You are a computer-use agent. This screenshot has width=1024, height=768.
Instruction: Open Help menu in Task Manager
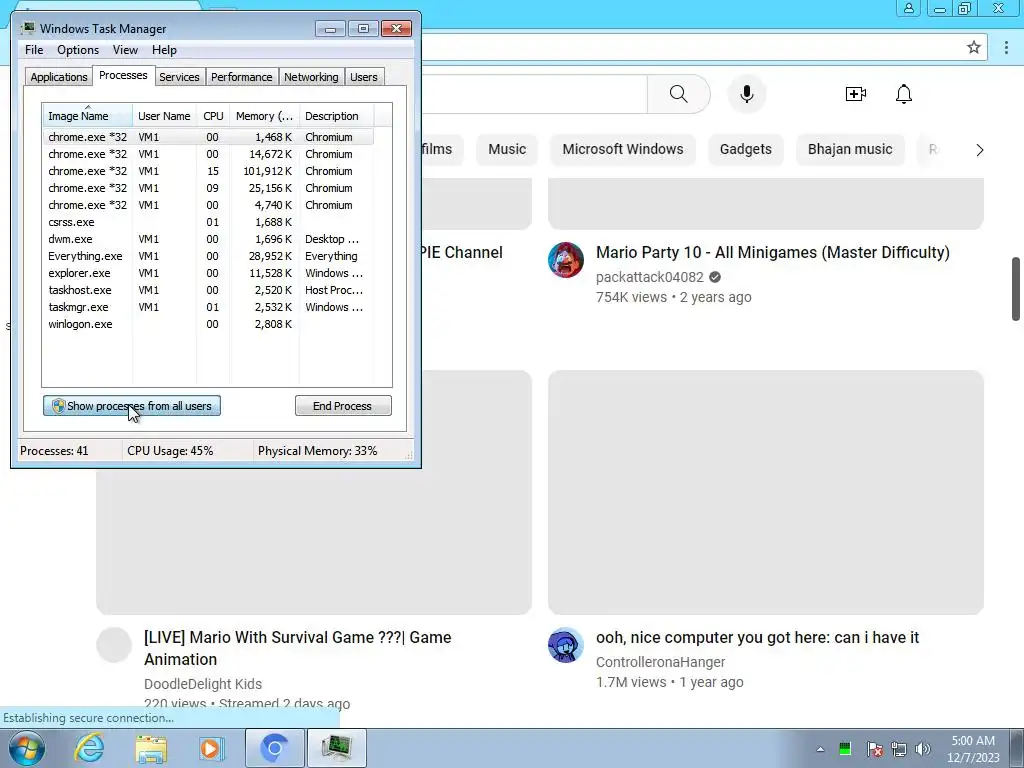tap(164, 50)
